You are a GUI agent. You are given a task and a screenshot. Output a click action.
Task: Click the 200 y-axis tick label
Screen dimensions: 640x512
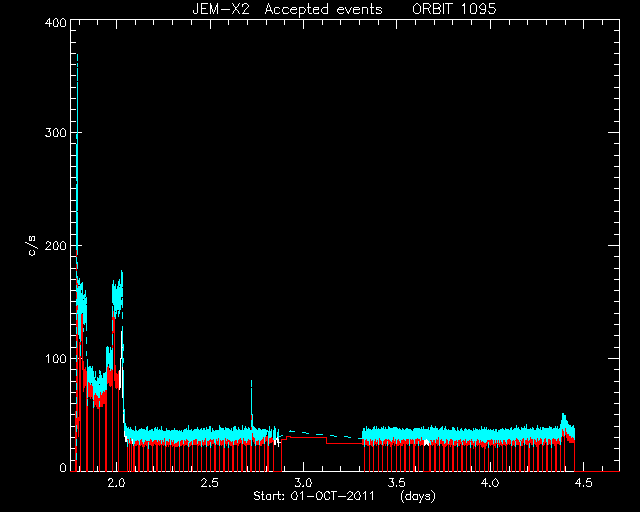click(x=56, y=246)
